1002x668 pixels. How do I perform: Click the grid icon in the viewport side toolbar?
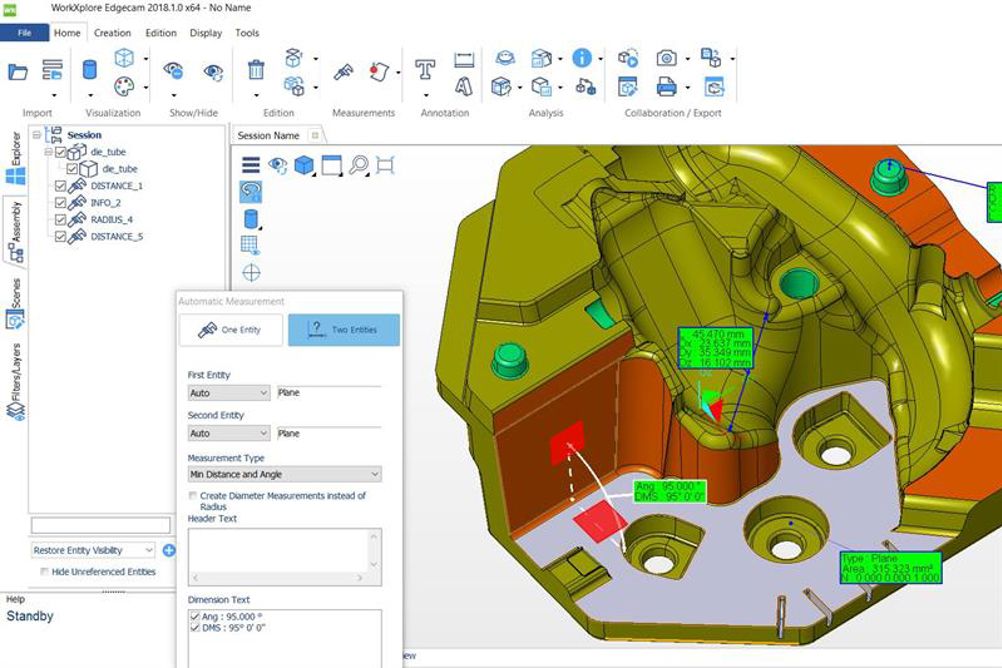(x=250, y=245)
